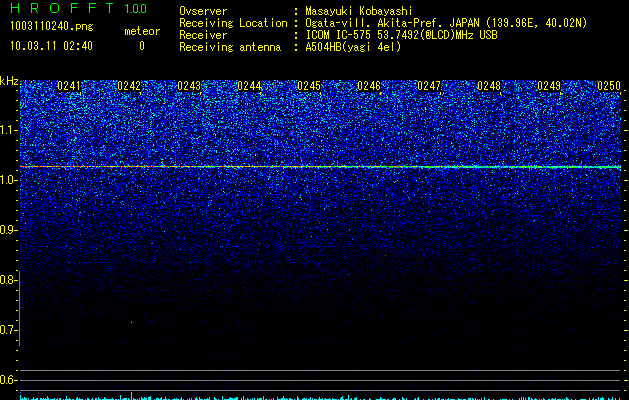
Task: Click the 1.0 frequency axis label
Action: pos(7,180)
